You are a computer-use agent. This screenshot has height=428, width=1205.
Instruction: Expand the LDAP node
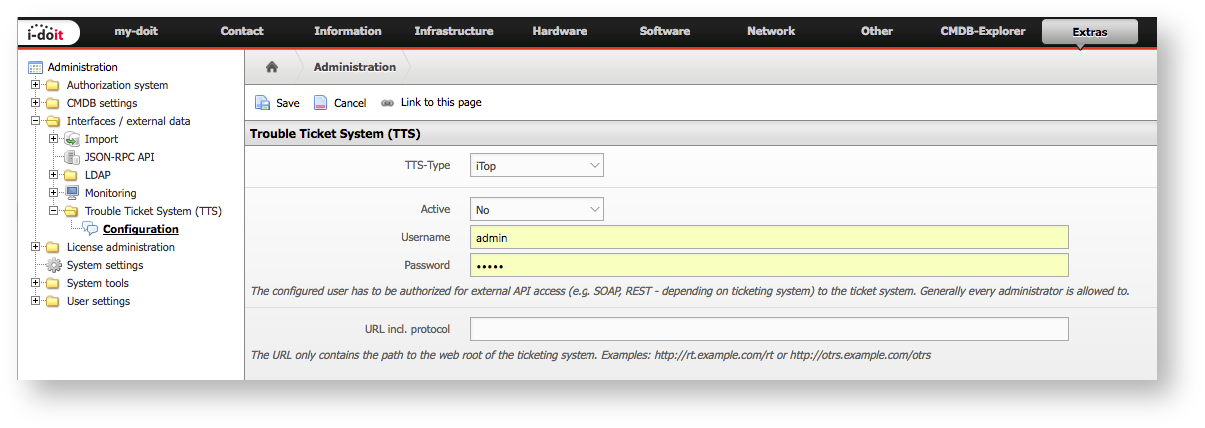pyautogui.click(x=54, y=175)
